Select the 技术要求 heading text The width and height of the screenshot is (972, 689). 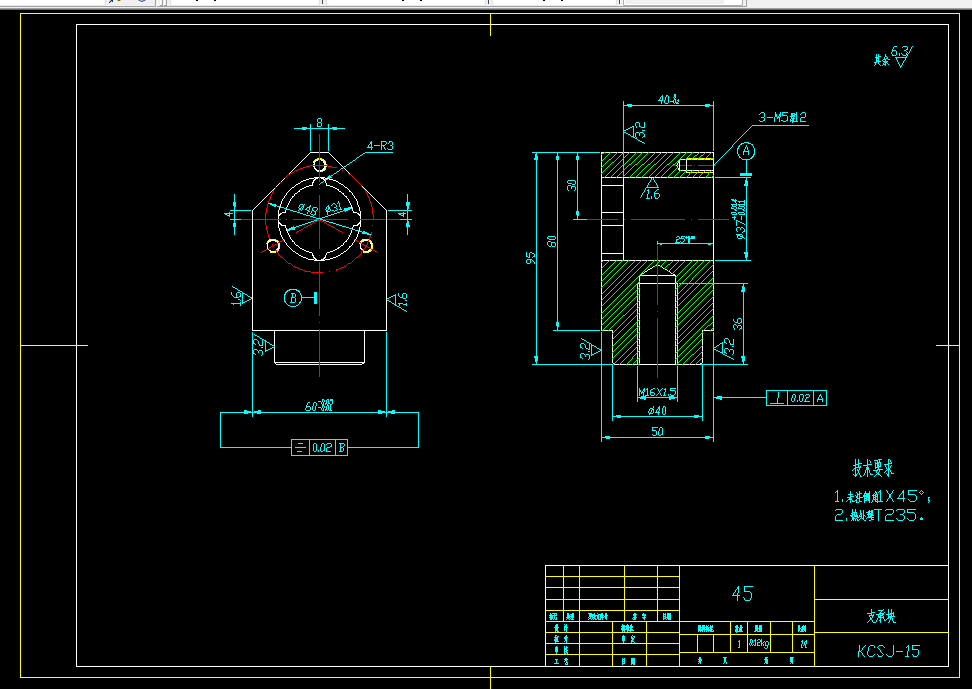(x=873, y=468)
